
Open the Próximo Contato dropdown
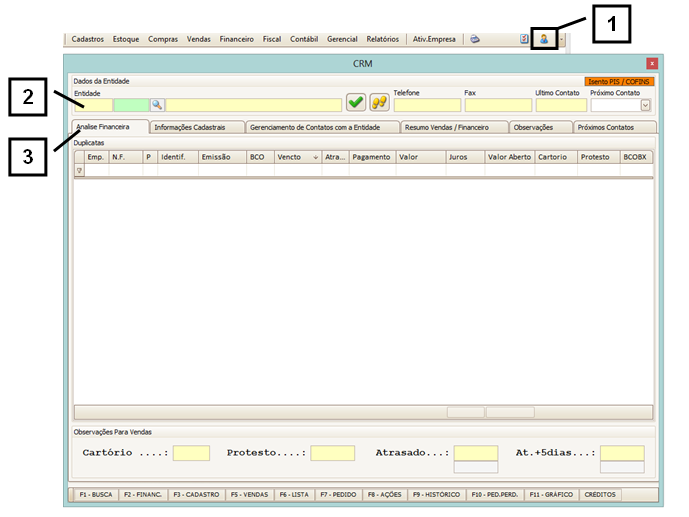645,104
